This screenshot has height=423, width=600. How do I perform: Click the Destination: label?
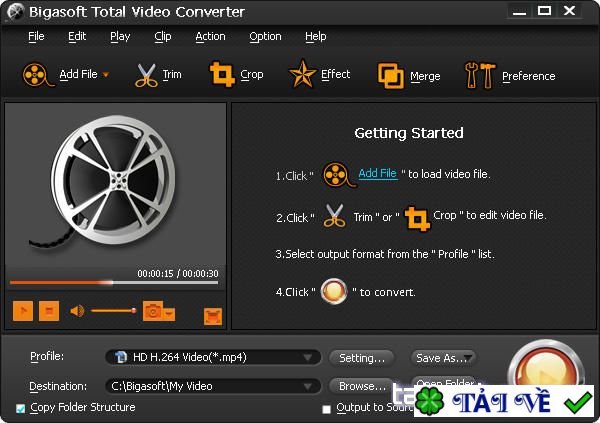tap(58, 386)
